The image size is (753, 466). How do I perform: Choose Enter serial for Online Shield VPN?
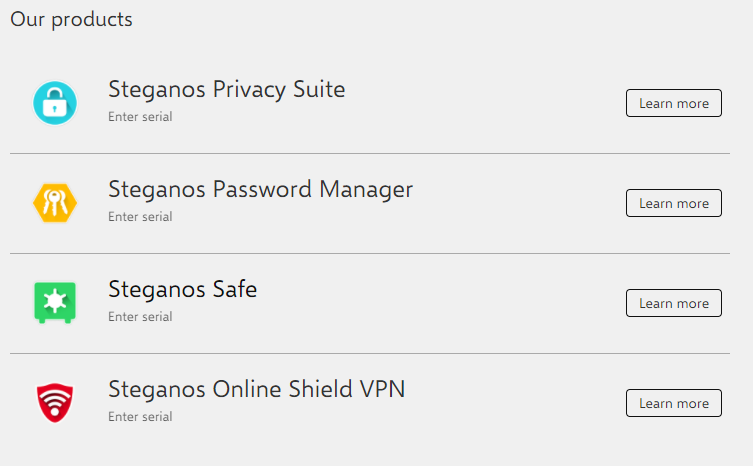pos(140,417)
